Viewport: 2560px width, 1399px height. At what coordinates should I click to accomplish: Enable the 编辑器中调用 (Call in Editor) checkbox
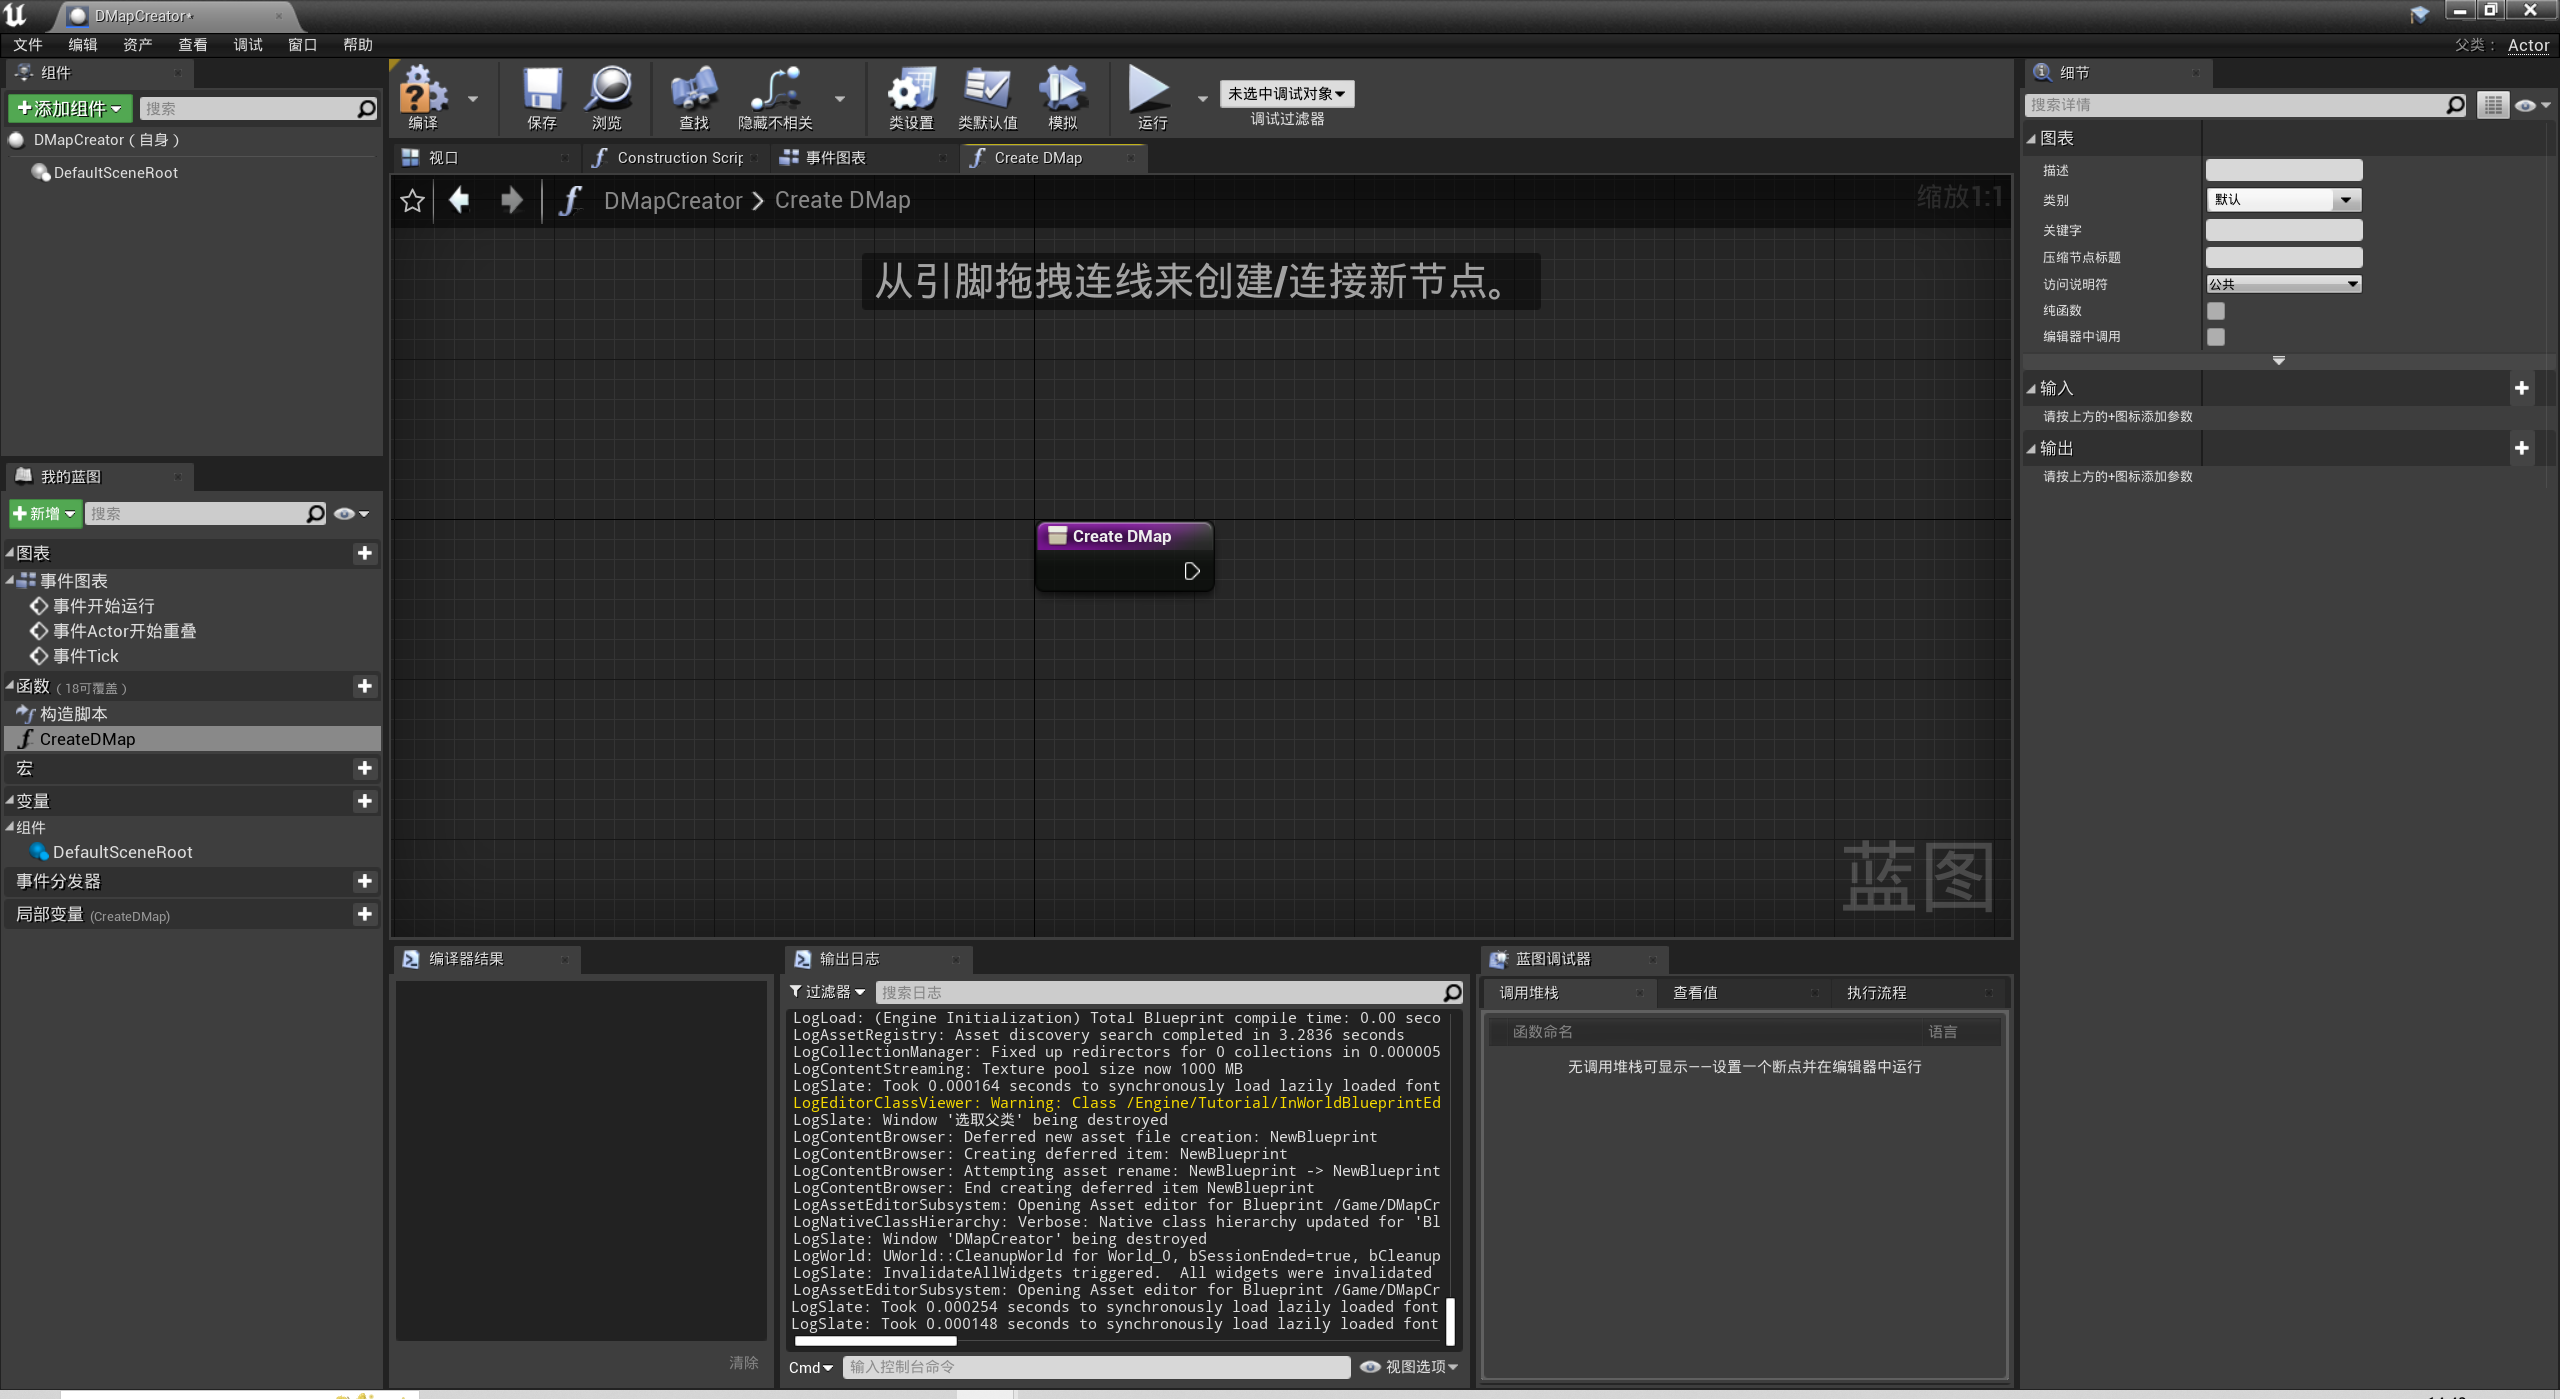pos(2217,337)
